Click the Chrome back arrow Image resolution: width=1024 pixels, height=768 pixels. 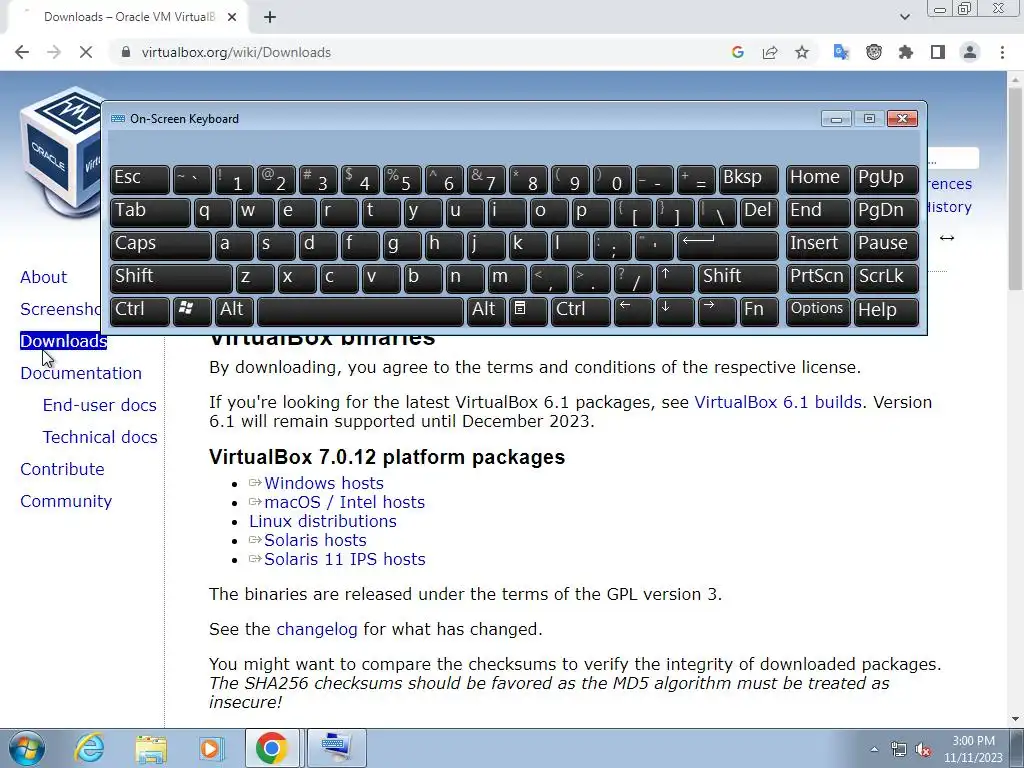pyautogui.click(x=22, y=52)
